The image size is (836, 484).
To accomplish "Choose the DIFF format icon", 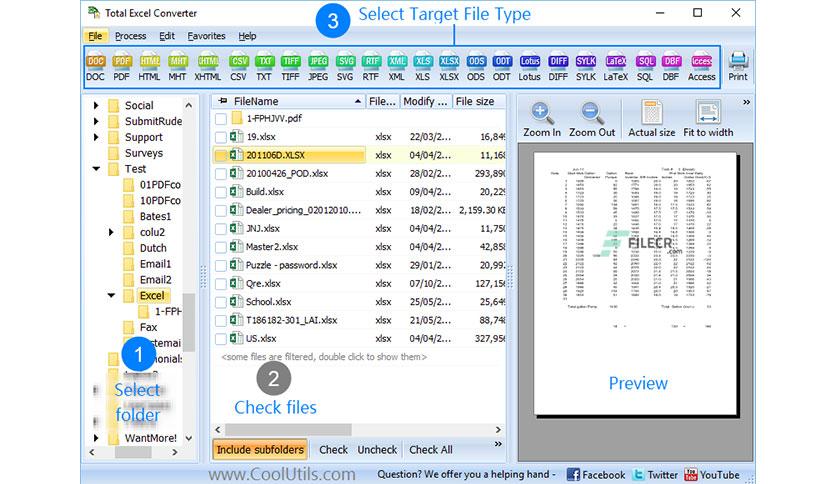I will 558,68.
